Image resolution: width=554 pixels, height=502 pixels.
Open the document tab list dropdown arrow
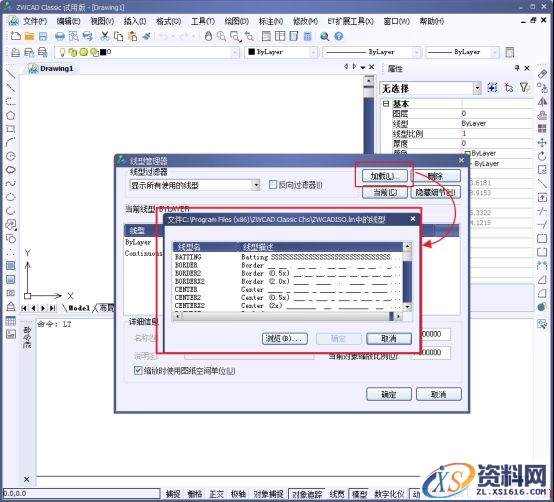[363, 67]
